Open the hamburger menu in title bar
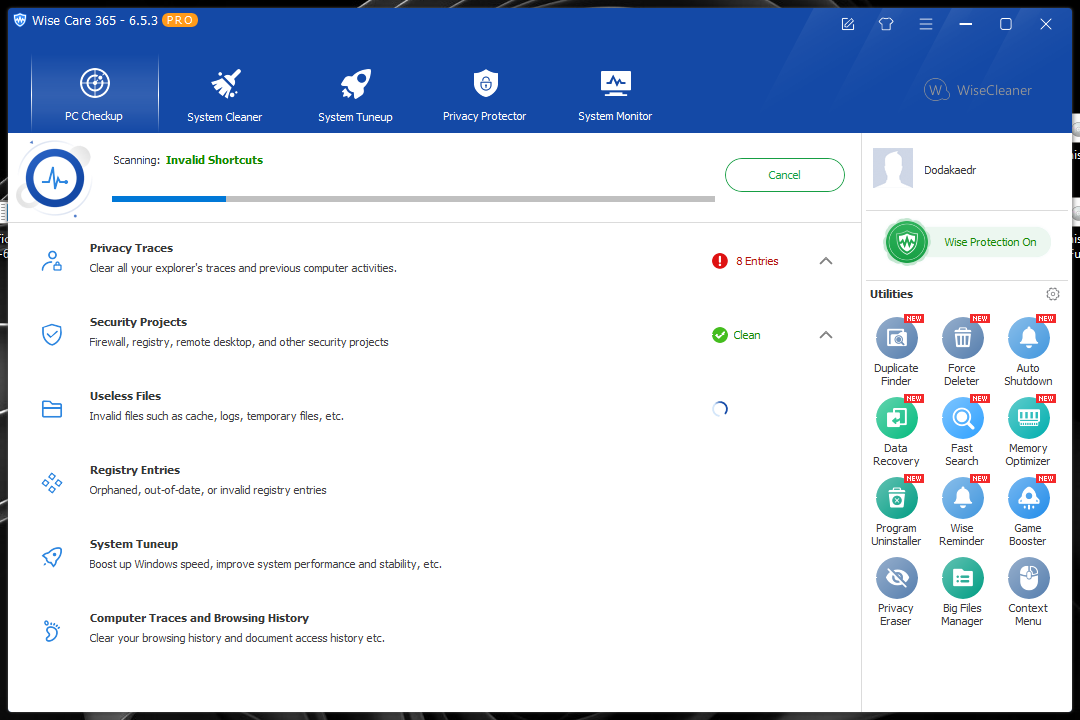Viewport: 1080px width, 720px height. (x=926, y=24)
